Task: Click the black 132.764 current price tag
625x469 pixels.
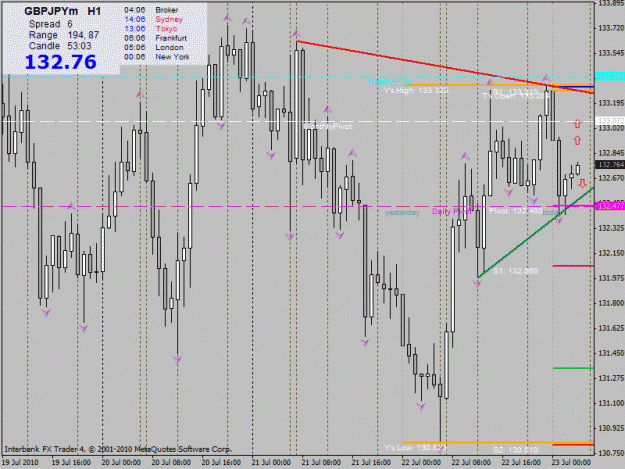Action: coord(609,165)
